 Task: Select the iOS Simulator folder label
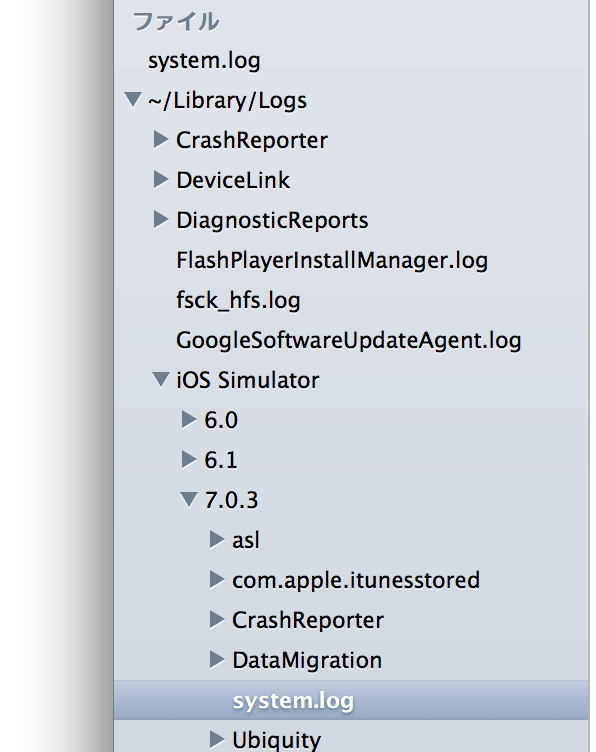[247, 380]
